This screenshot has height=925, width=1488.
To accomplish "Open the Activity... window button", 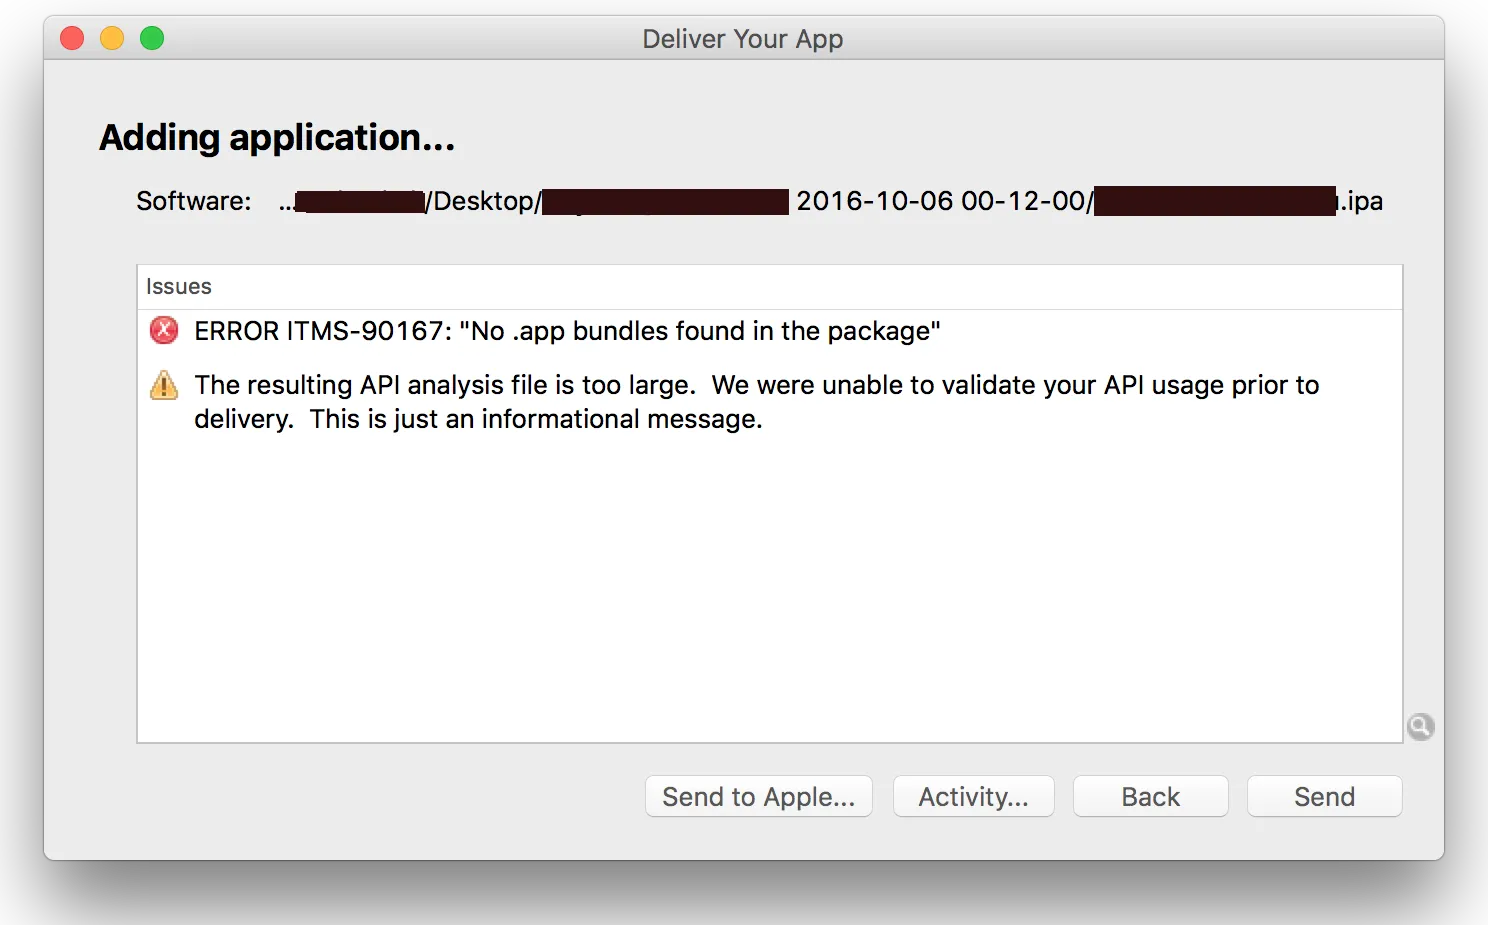I will (973, 796).
